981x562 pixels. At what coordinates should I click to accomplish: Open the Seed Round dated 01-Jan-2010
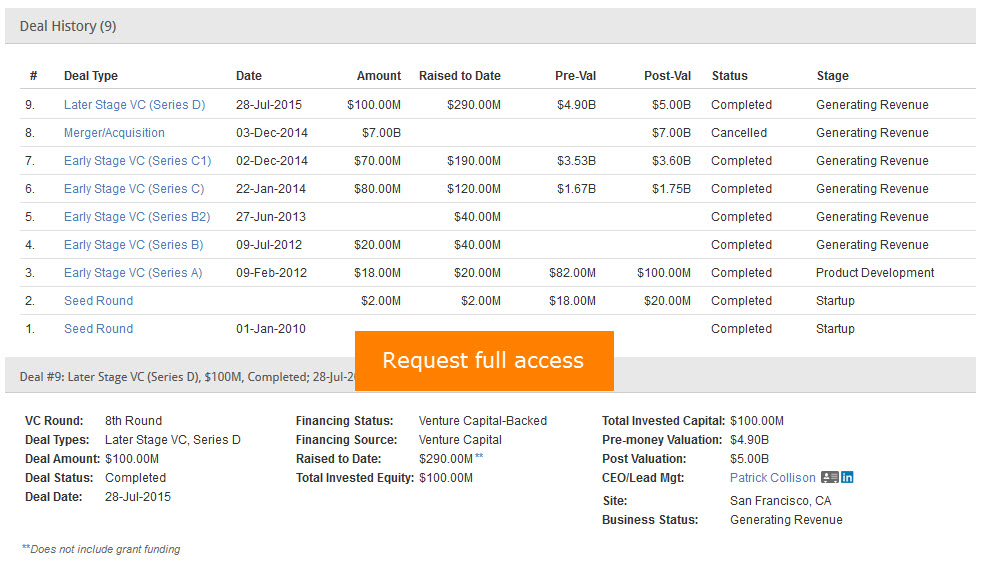(x=98, y=329)
